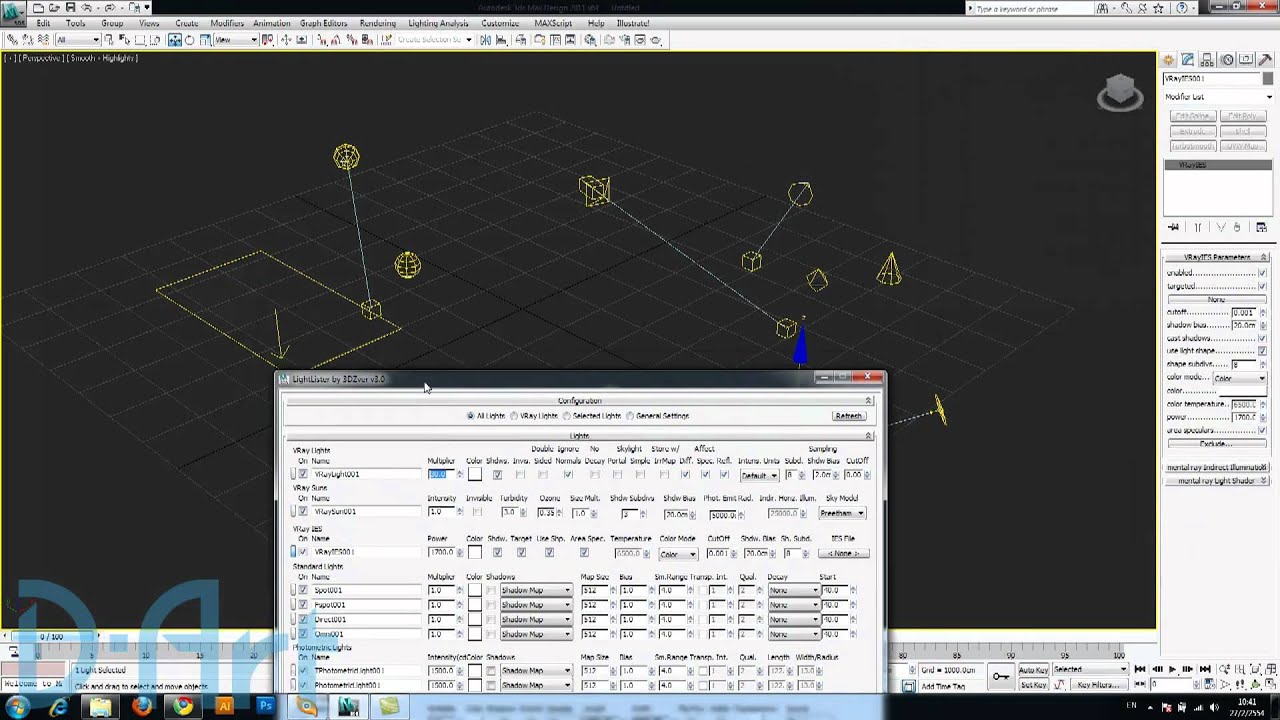Screen dimensions: 1280x720
Task: Toggle the On checkbox for Spot001
Action: coord(303,590)
